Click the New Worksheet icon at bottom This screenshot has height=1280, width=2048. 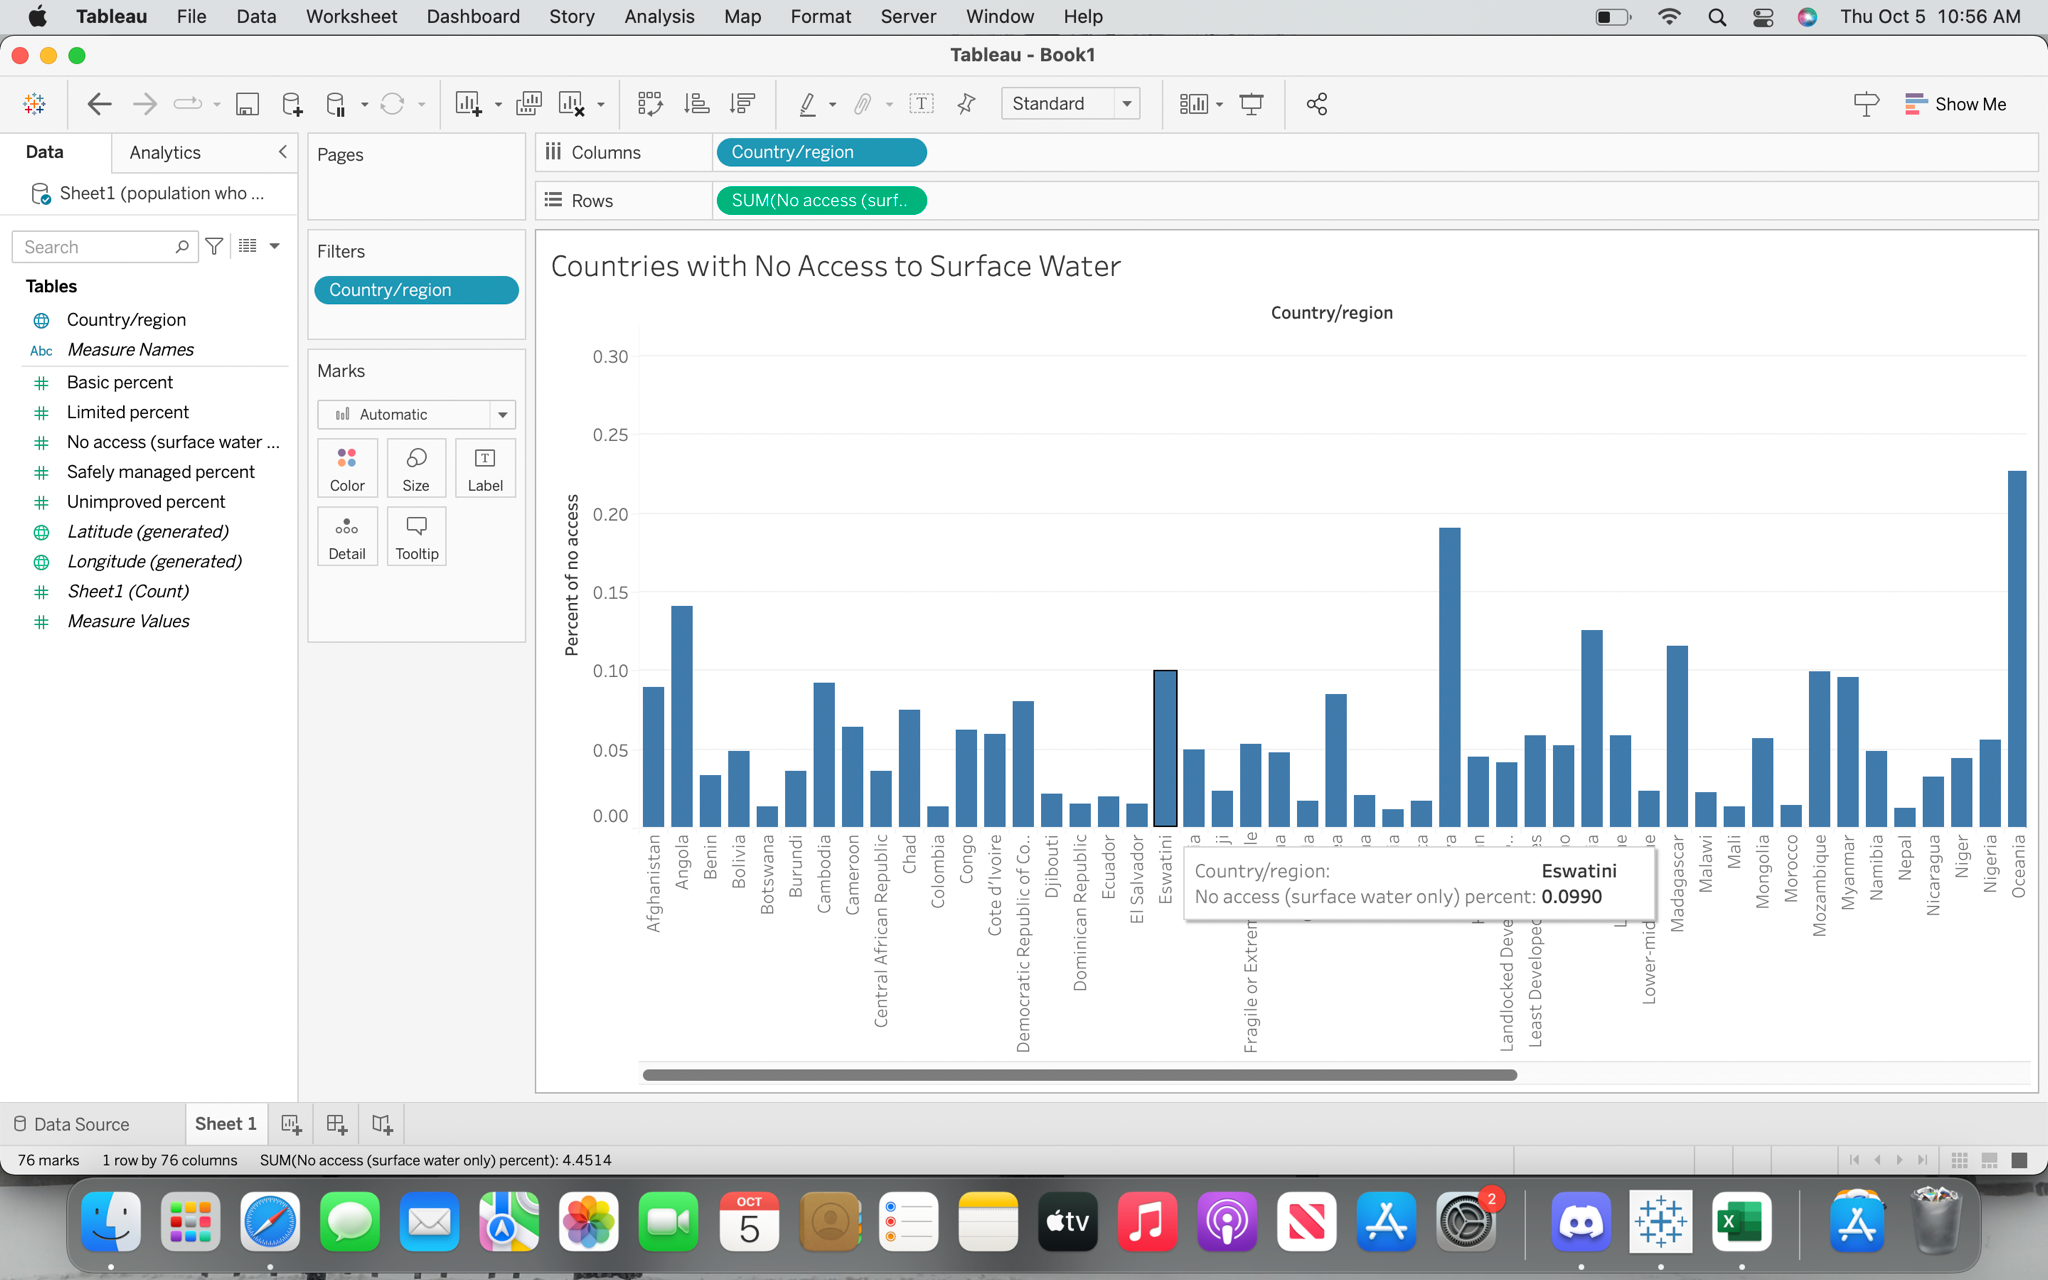click(291, 1124)
